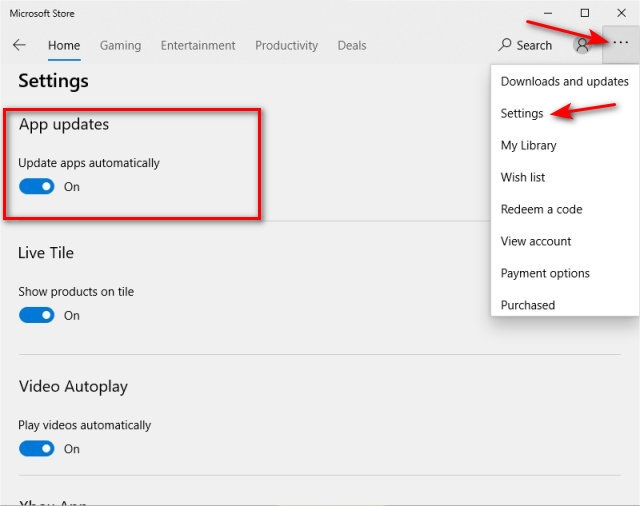Switch to the Home tab
Image resolution: width=640 pixels, height=506 pixels.
pos(64,45)
